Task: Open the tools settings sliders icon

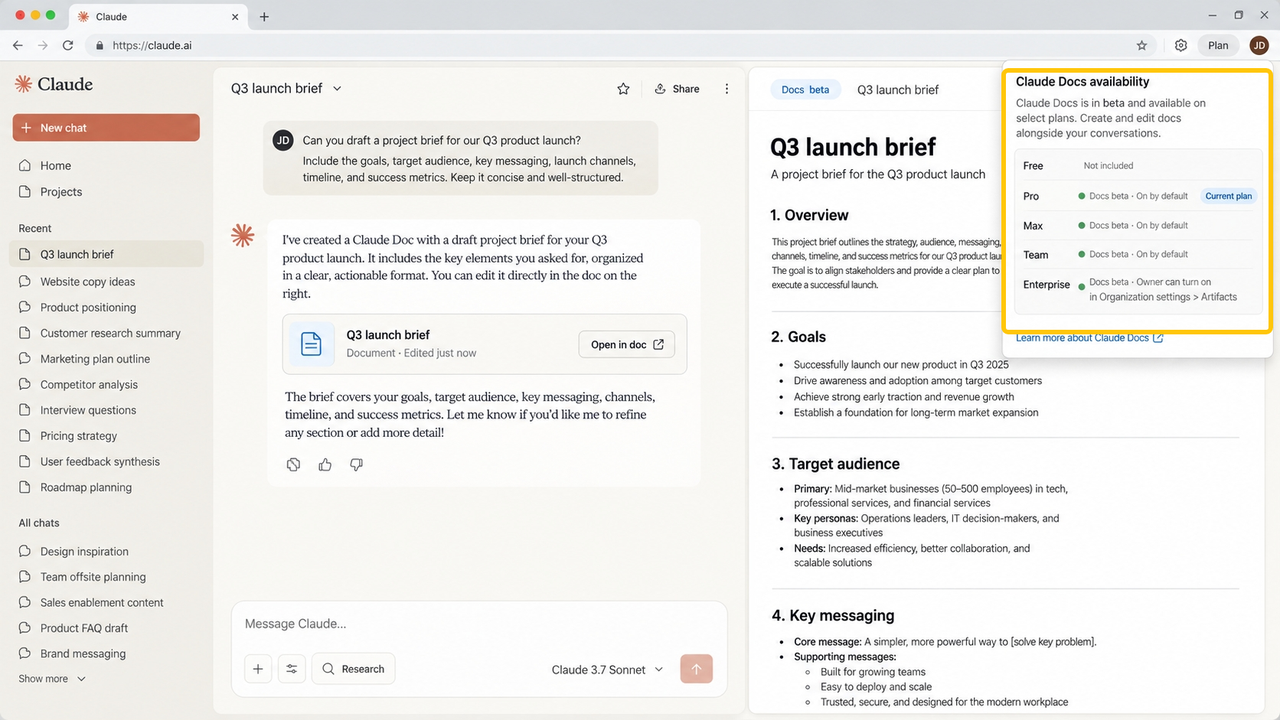Action: 292,669
